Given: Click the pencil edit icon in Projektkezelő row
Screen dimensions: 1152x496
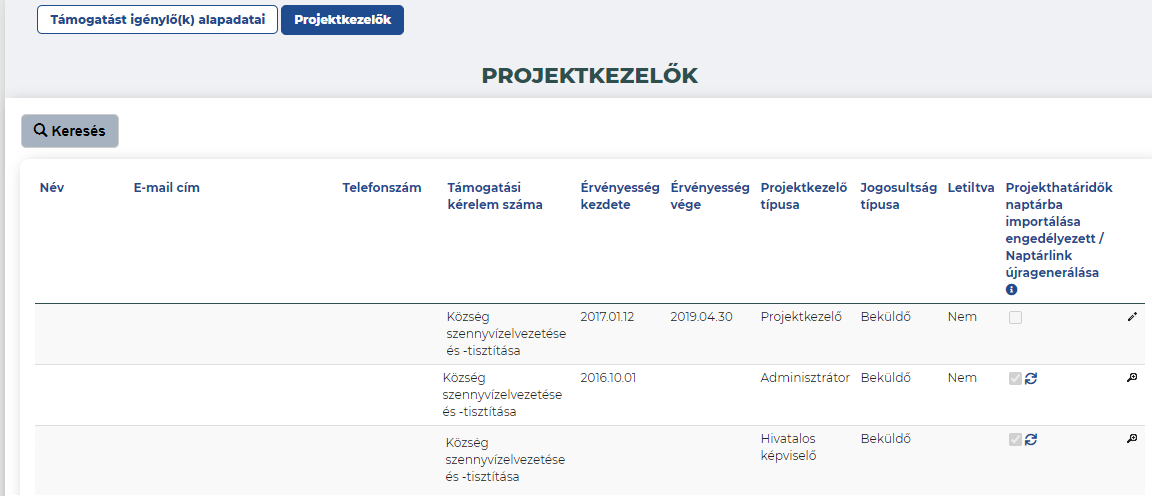Looking at the screenshot, I should (x=1132, y=317).
